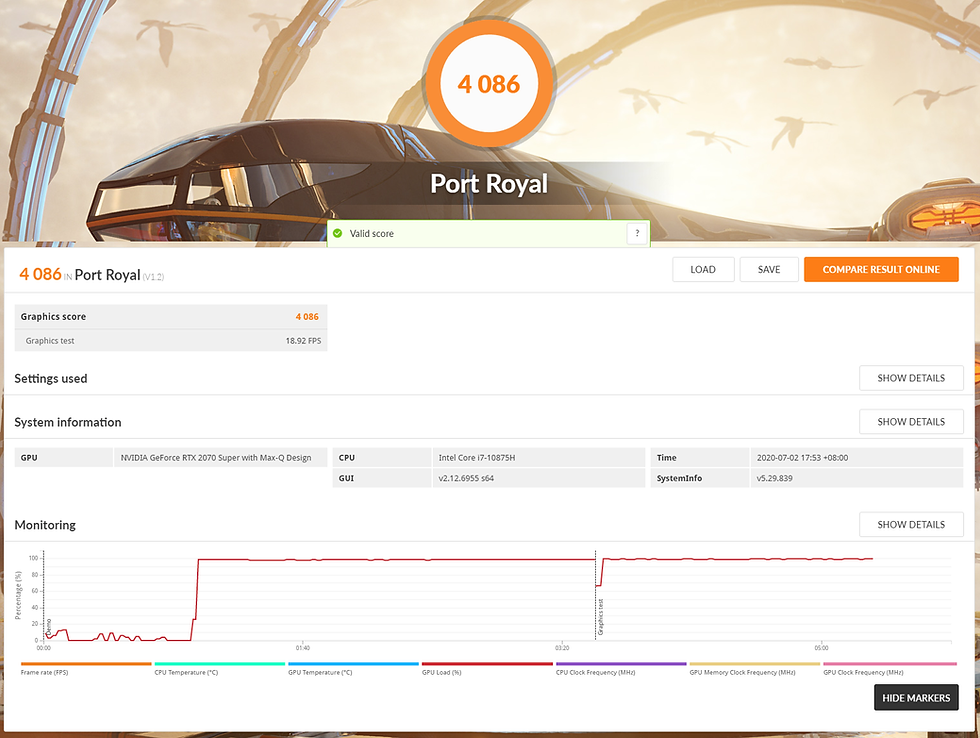Click the System information heading
This screenshot has height=738, width=980.
point(68,422)
